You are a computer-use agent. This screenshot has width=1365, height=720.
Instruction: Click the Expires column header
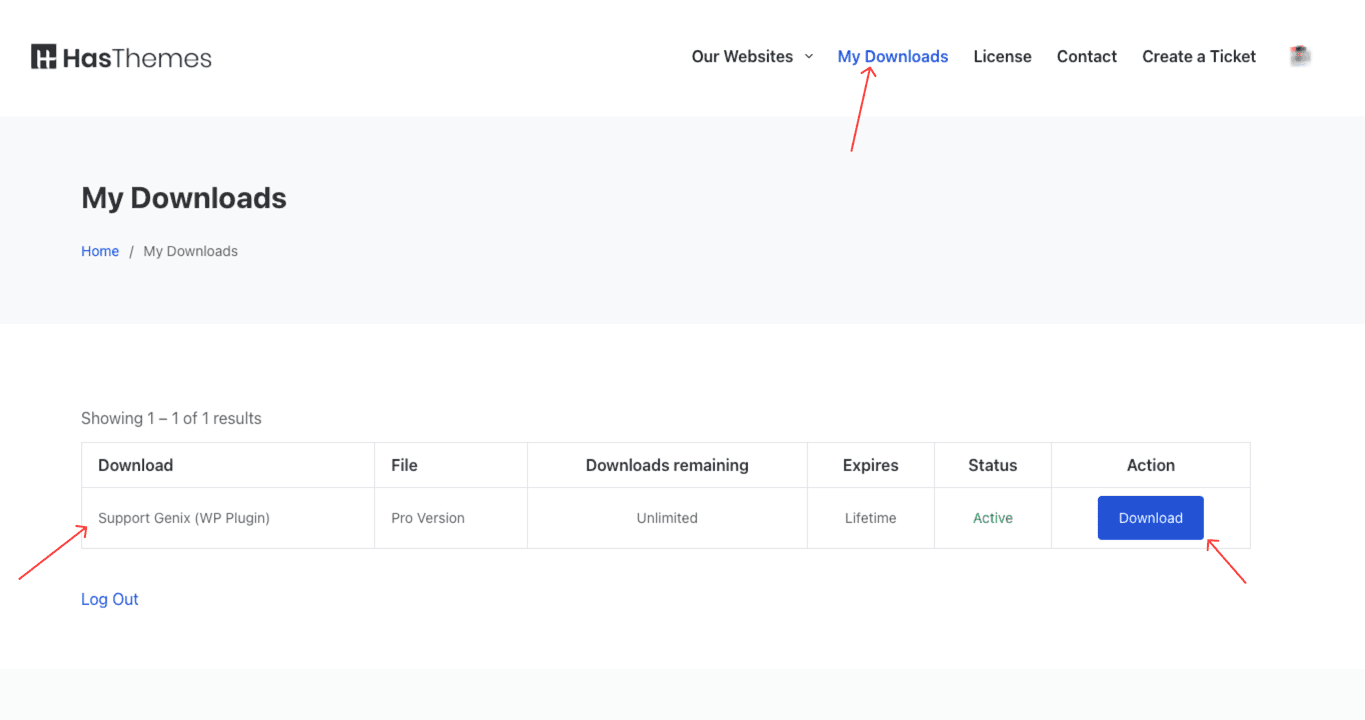tap(870, 465)
